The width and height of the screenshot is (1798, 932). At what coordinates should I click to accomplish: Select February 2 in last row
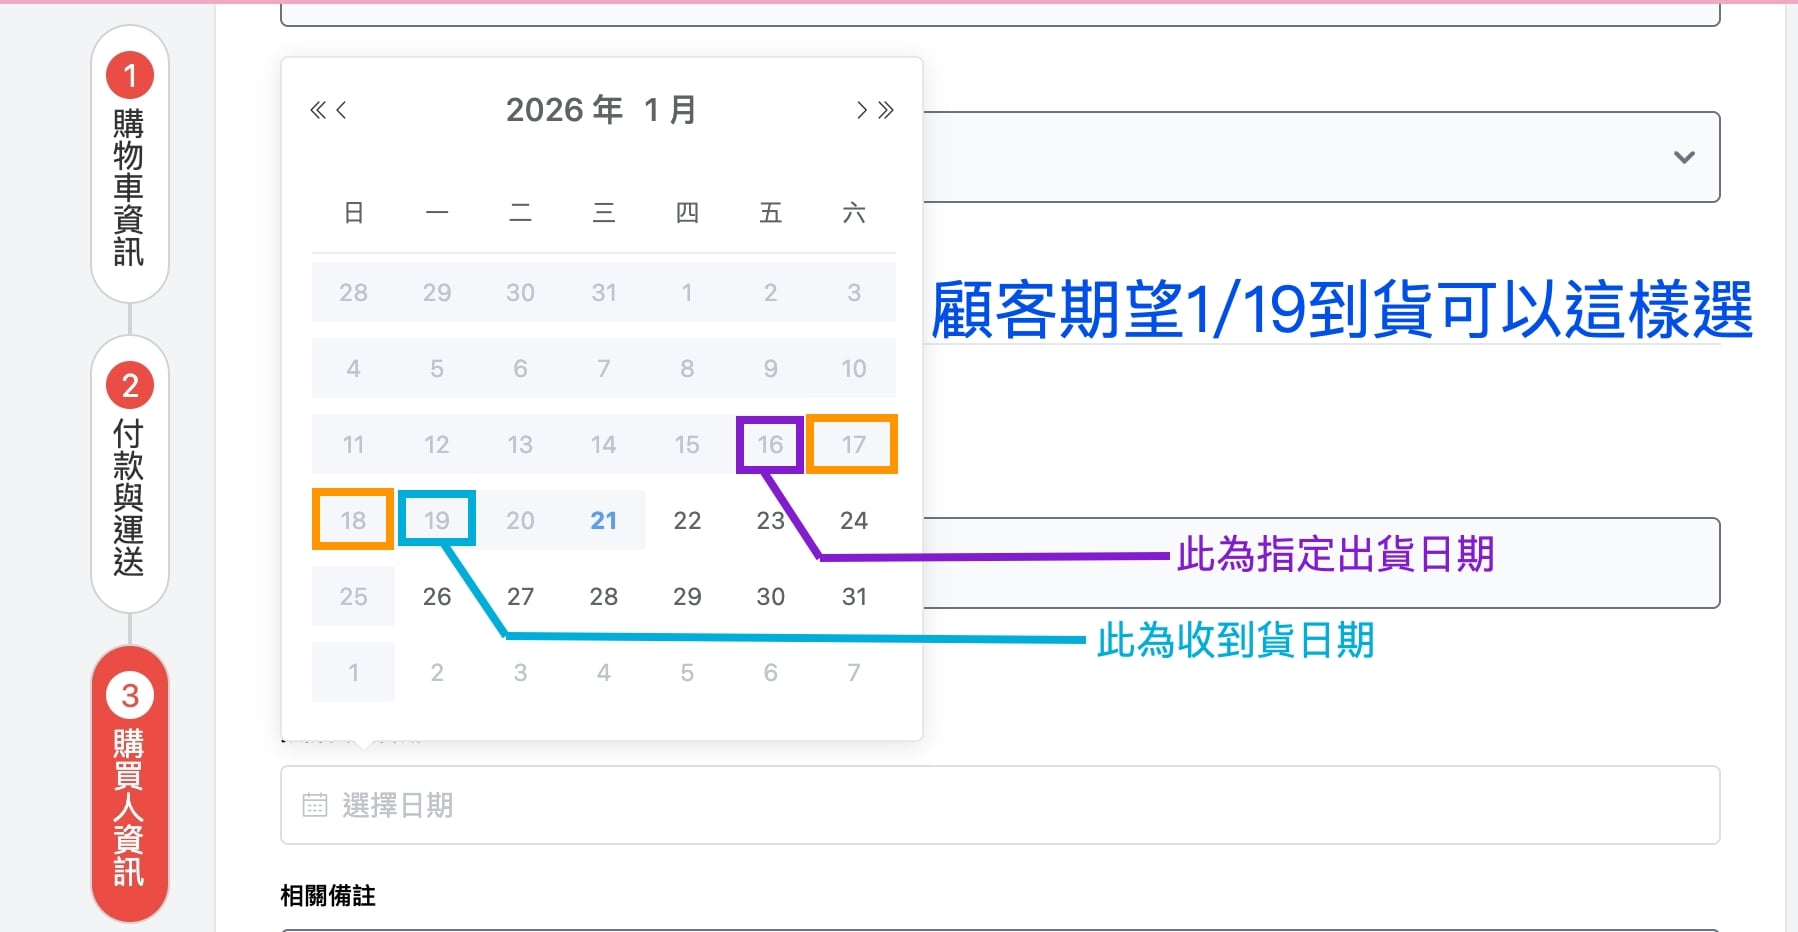[437, 672]
